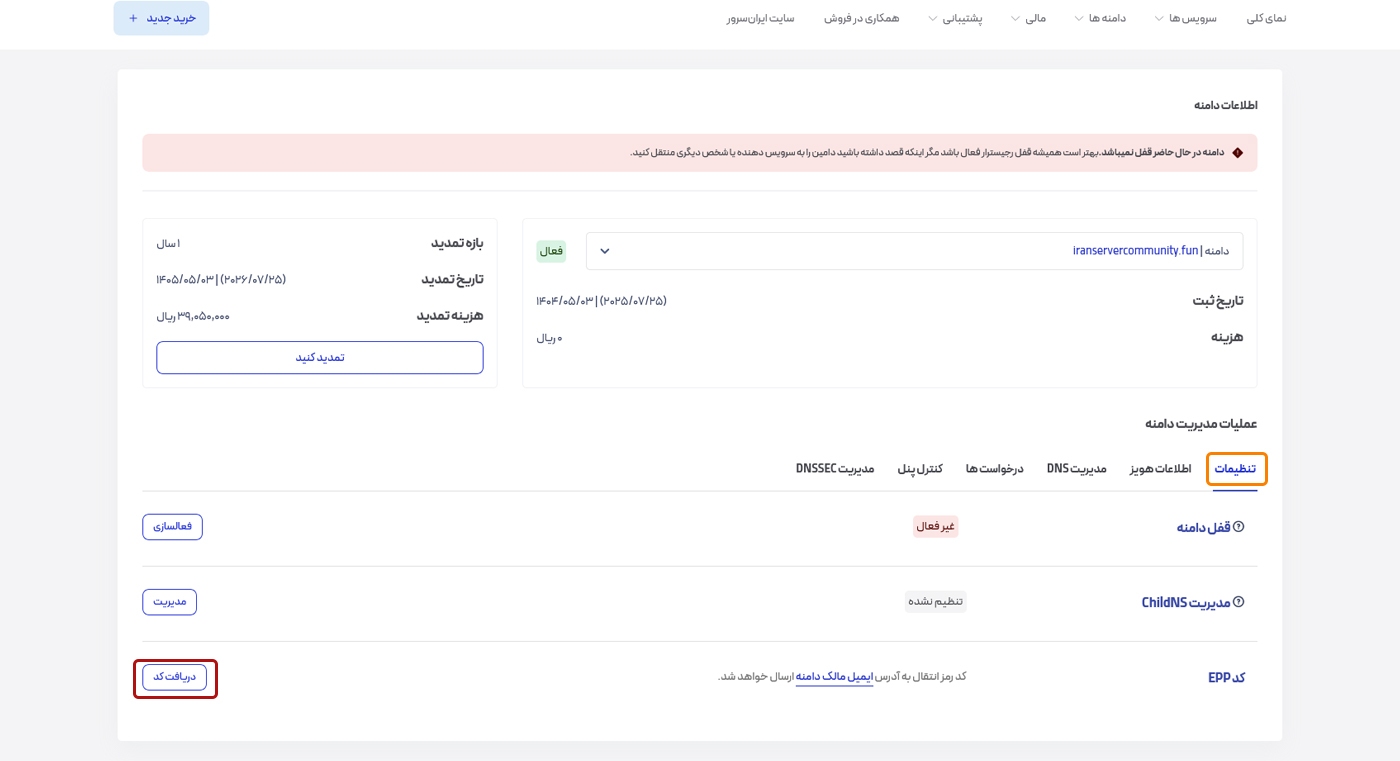Click دریافت کد to get the EPP code
Viewport: 1400px width, 761px height.
[x=175, y=677]
